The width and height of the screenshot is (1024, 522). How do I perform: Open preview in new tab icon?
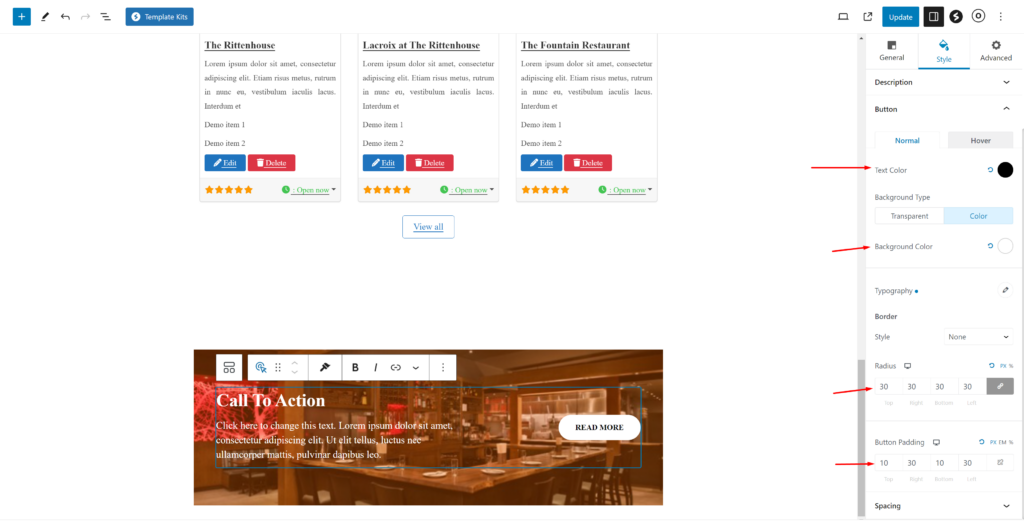[867, 17]
